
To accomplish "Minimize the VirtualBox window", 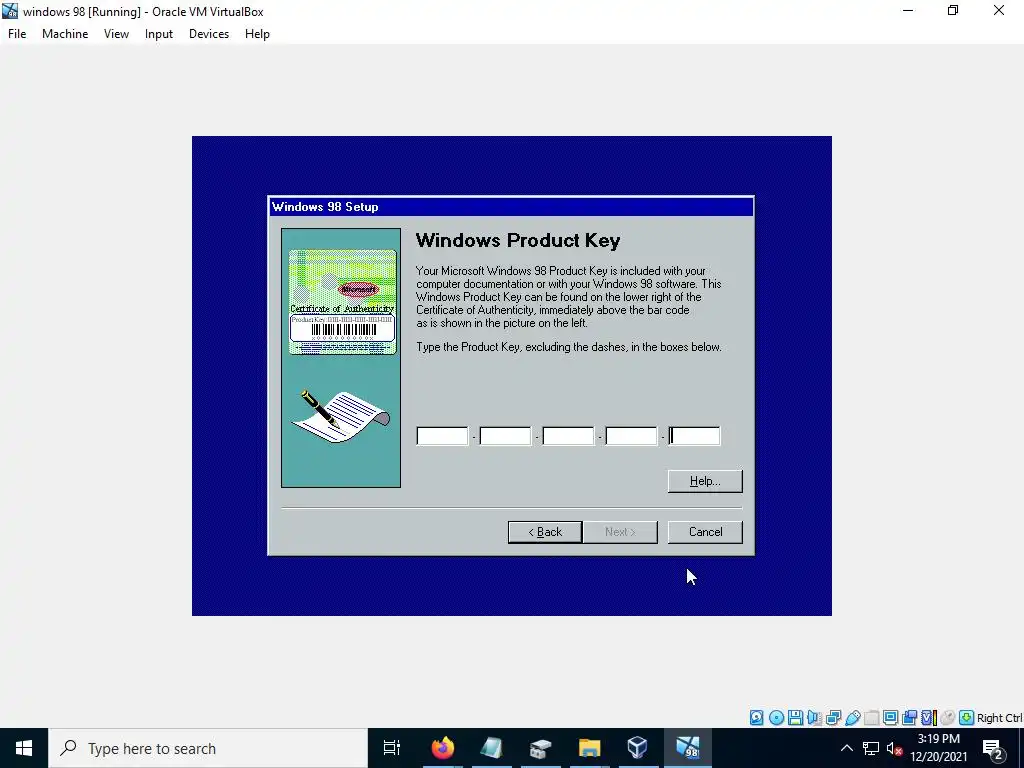I will [x=908, y=10].
